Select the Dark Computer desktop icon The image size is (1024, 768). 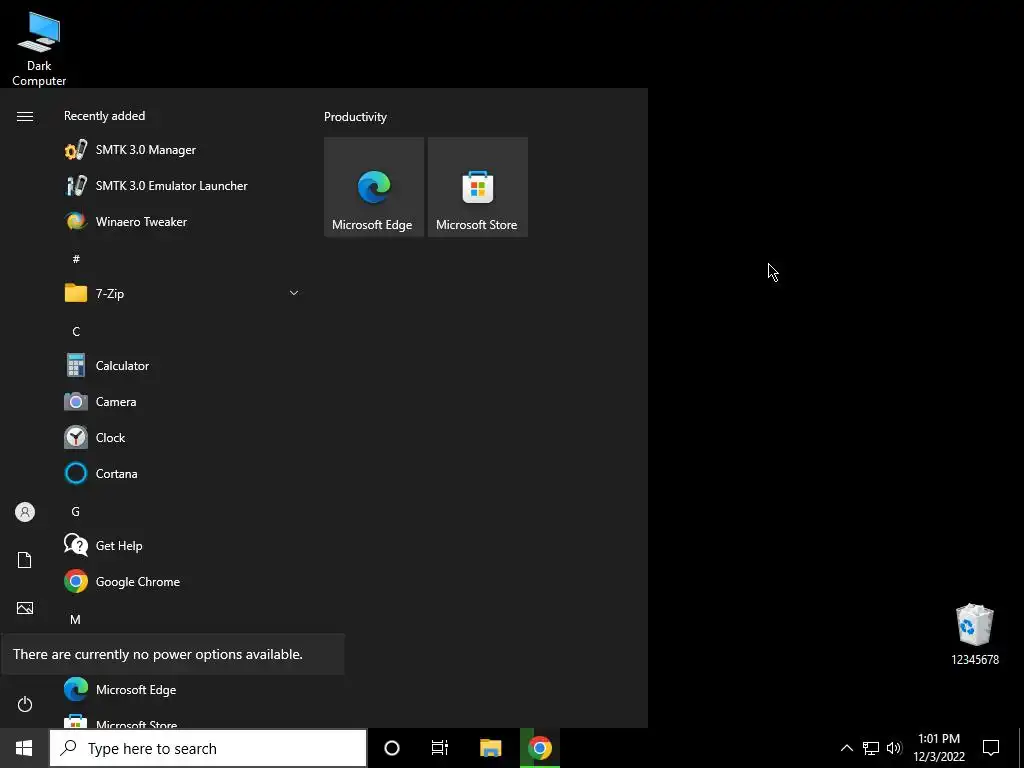click(x=39, y=49)
